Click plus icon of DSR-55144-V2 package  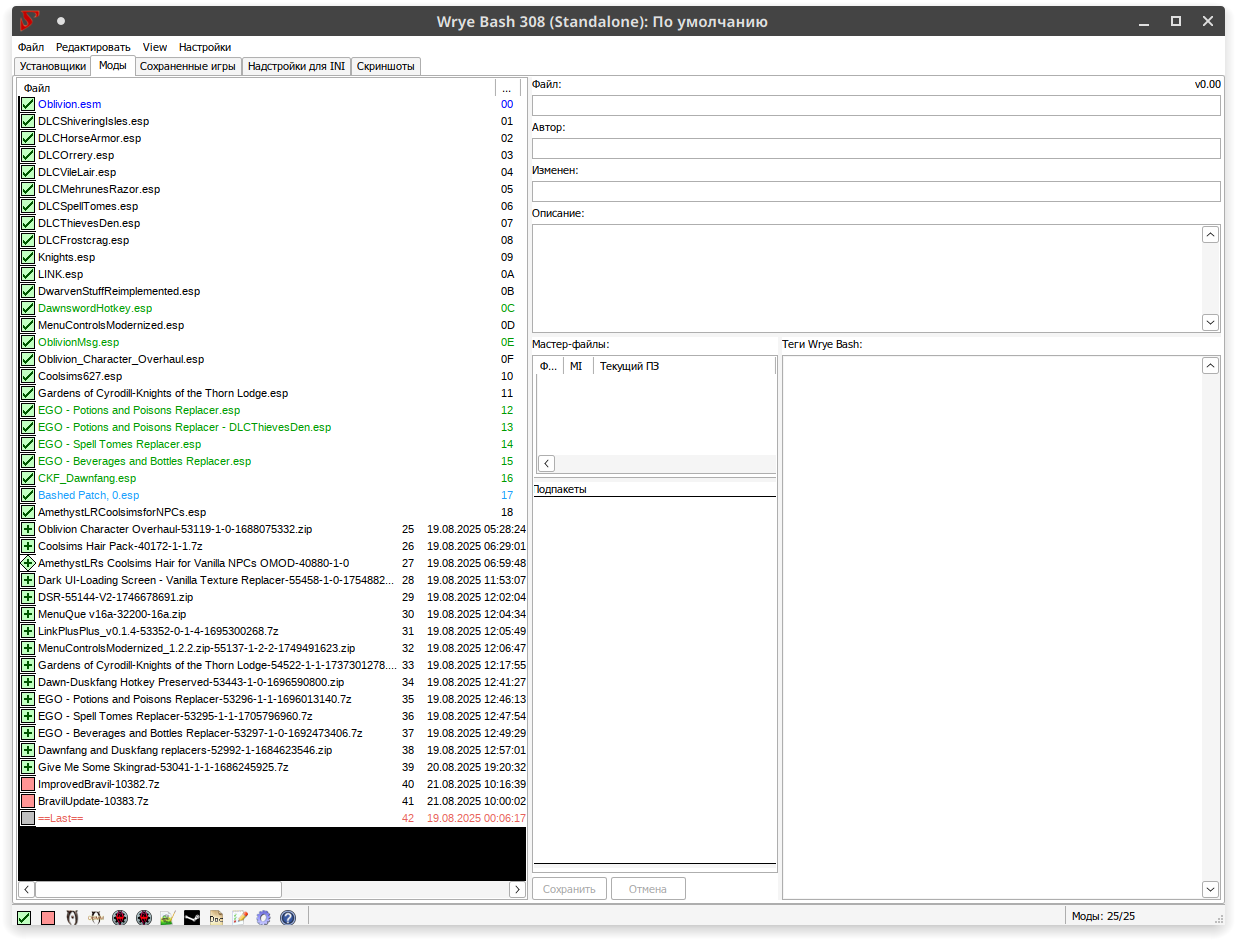coord(28,597)
